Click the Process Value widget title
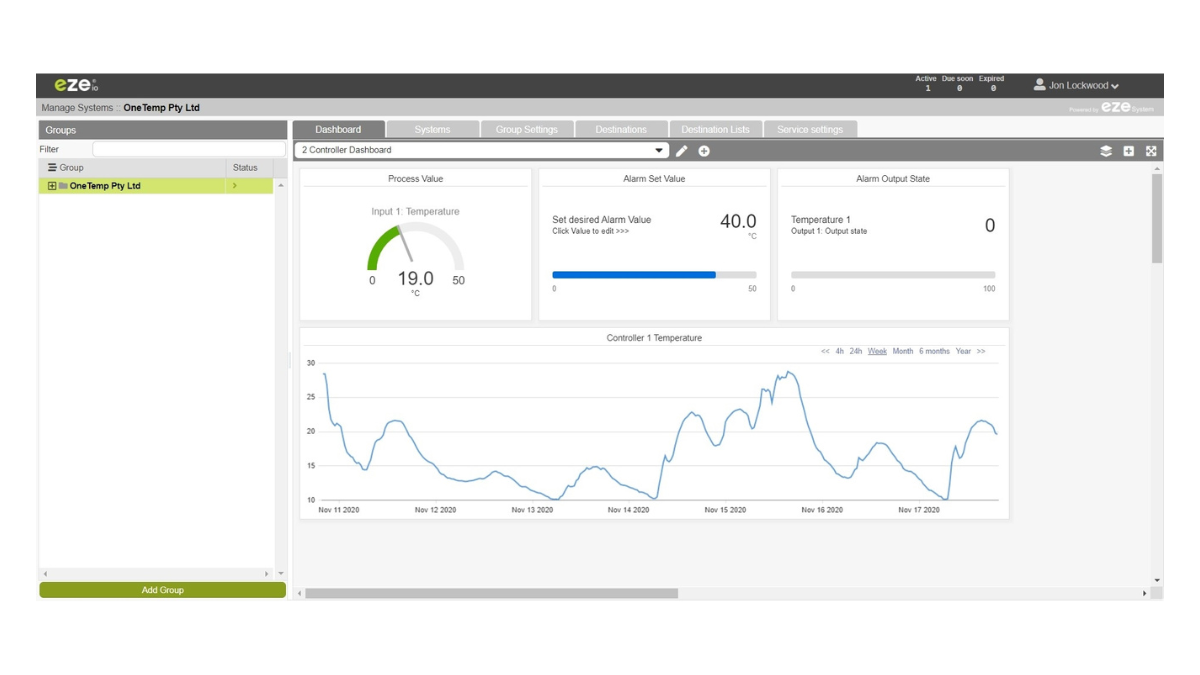Image resolution: width=1200 pixels, height=675 pixels. pos(415,179)
